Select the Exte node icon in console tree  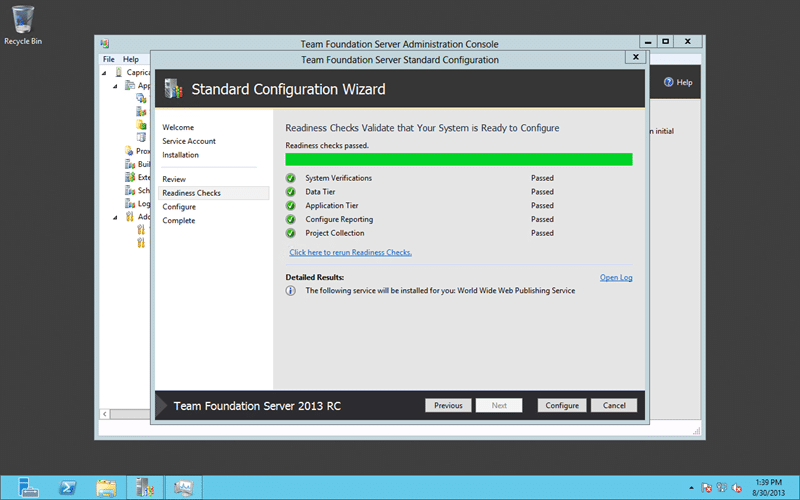click(130, 178)
